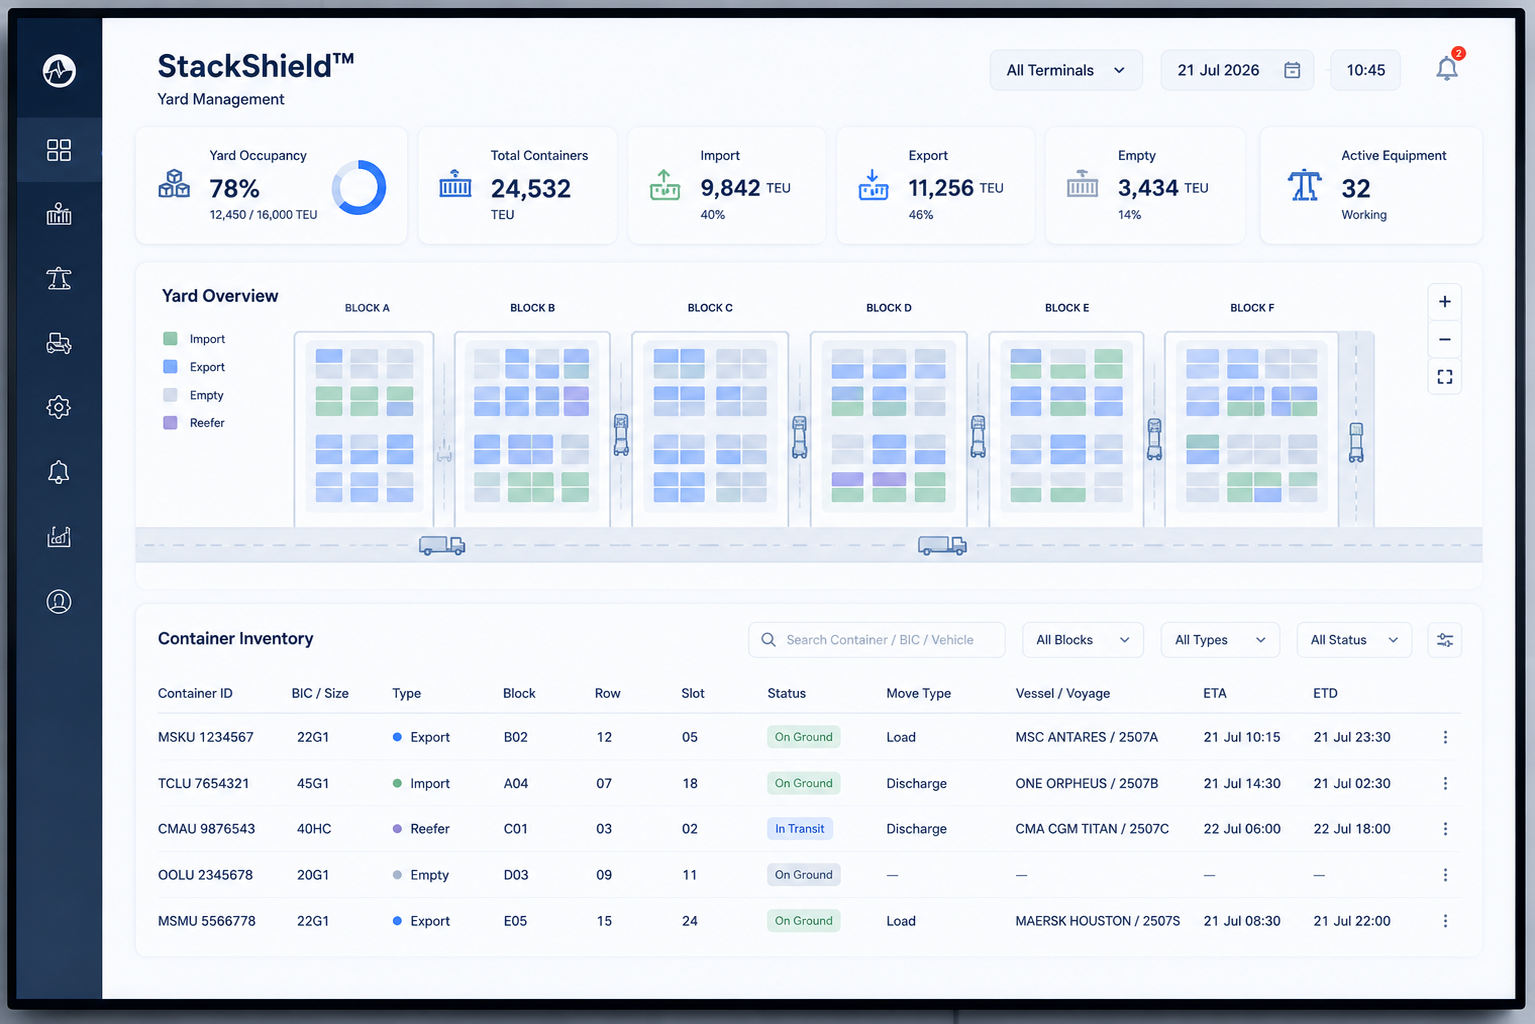Screen dimensions: 1535x1024
Task: Click the calendar icon beside 21 Jul 2026
Action: [x=1292, y=70]
